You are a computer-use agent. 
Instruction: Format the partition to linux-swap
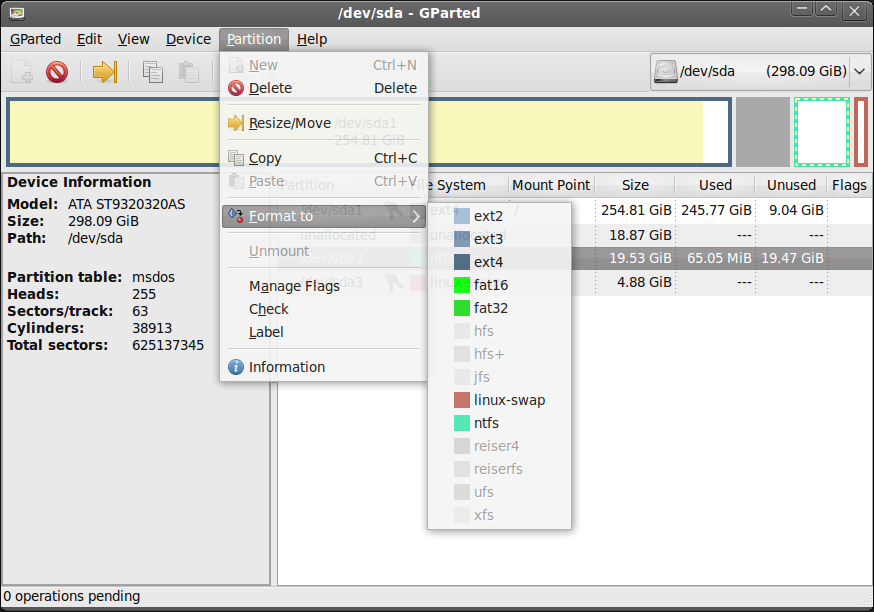point(499,400)
